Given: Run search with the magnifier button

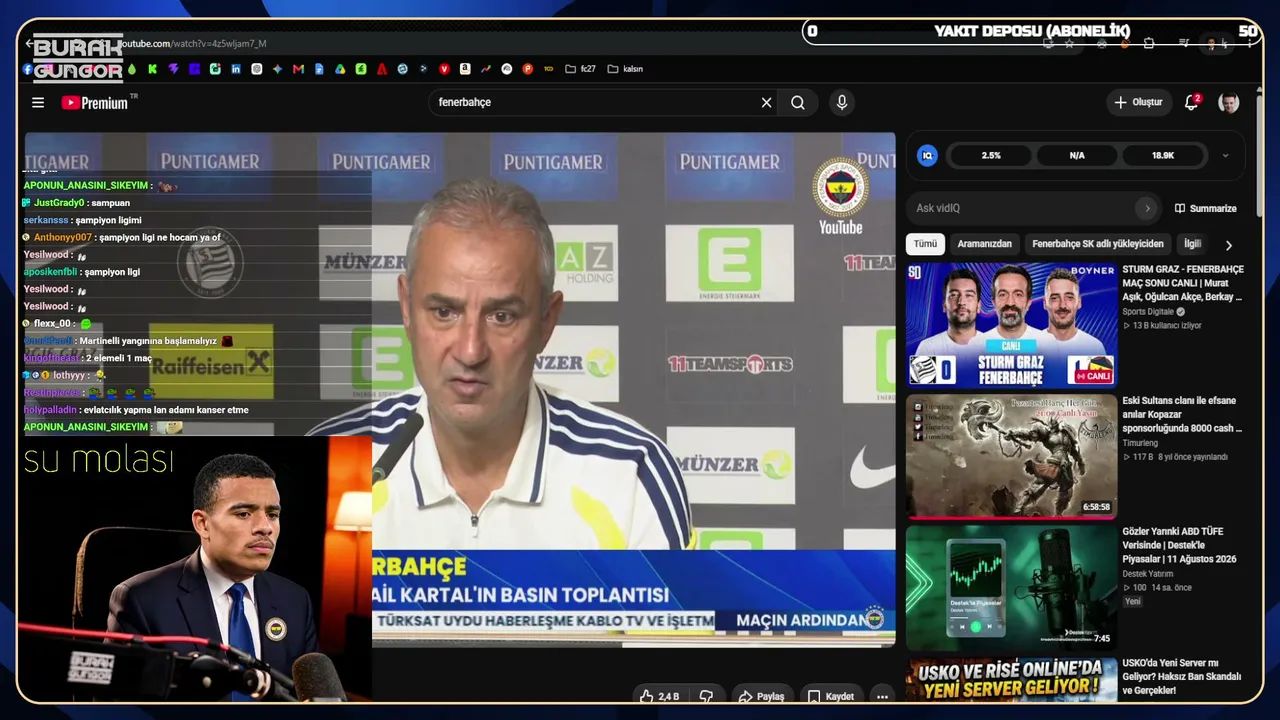Looking at the screenshot, I should pyautogui.click(x=798, y=102).
